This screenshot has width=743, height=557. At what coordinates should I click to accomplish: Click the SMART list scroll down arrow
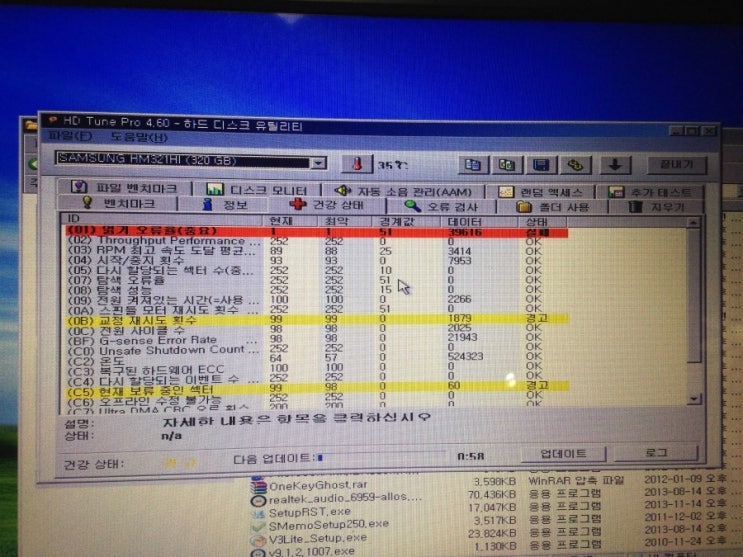tap(694, 399)
